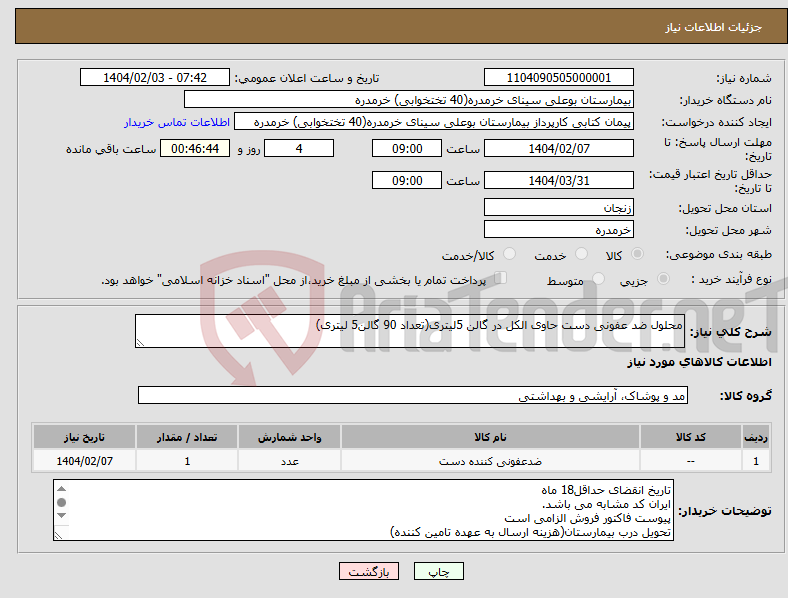Screen dimensions: 788x598
Task: Click the تاریخ نیاز column header
Action: 84,437
